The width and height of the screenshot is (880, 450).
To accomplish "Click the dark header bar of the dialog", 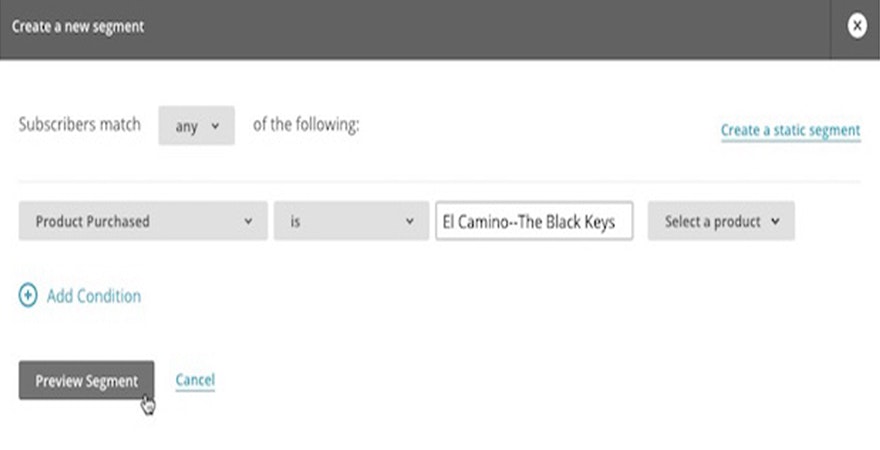I will (x=450, y=27).
